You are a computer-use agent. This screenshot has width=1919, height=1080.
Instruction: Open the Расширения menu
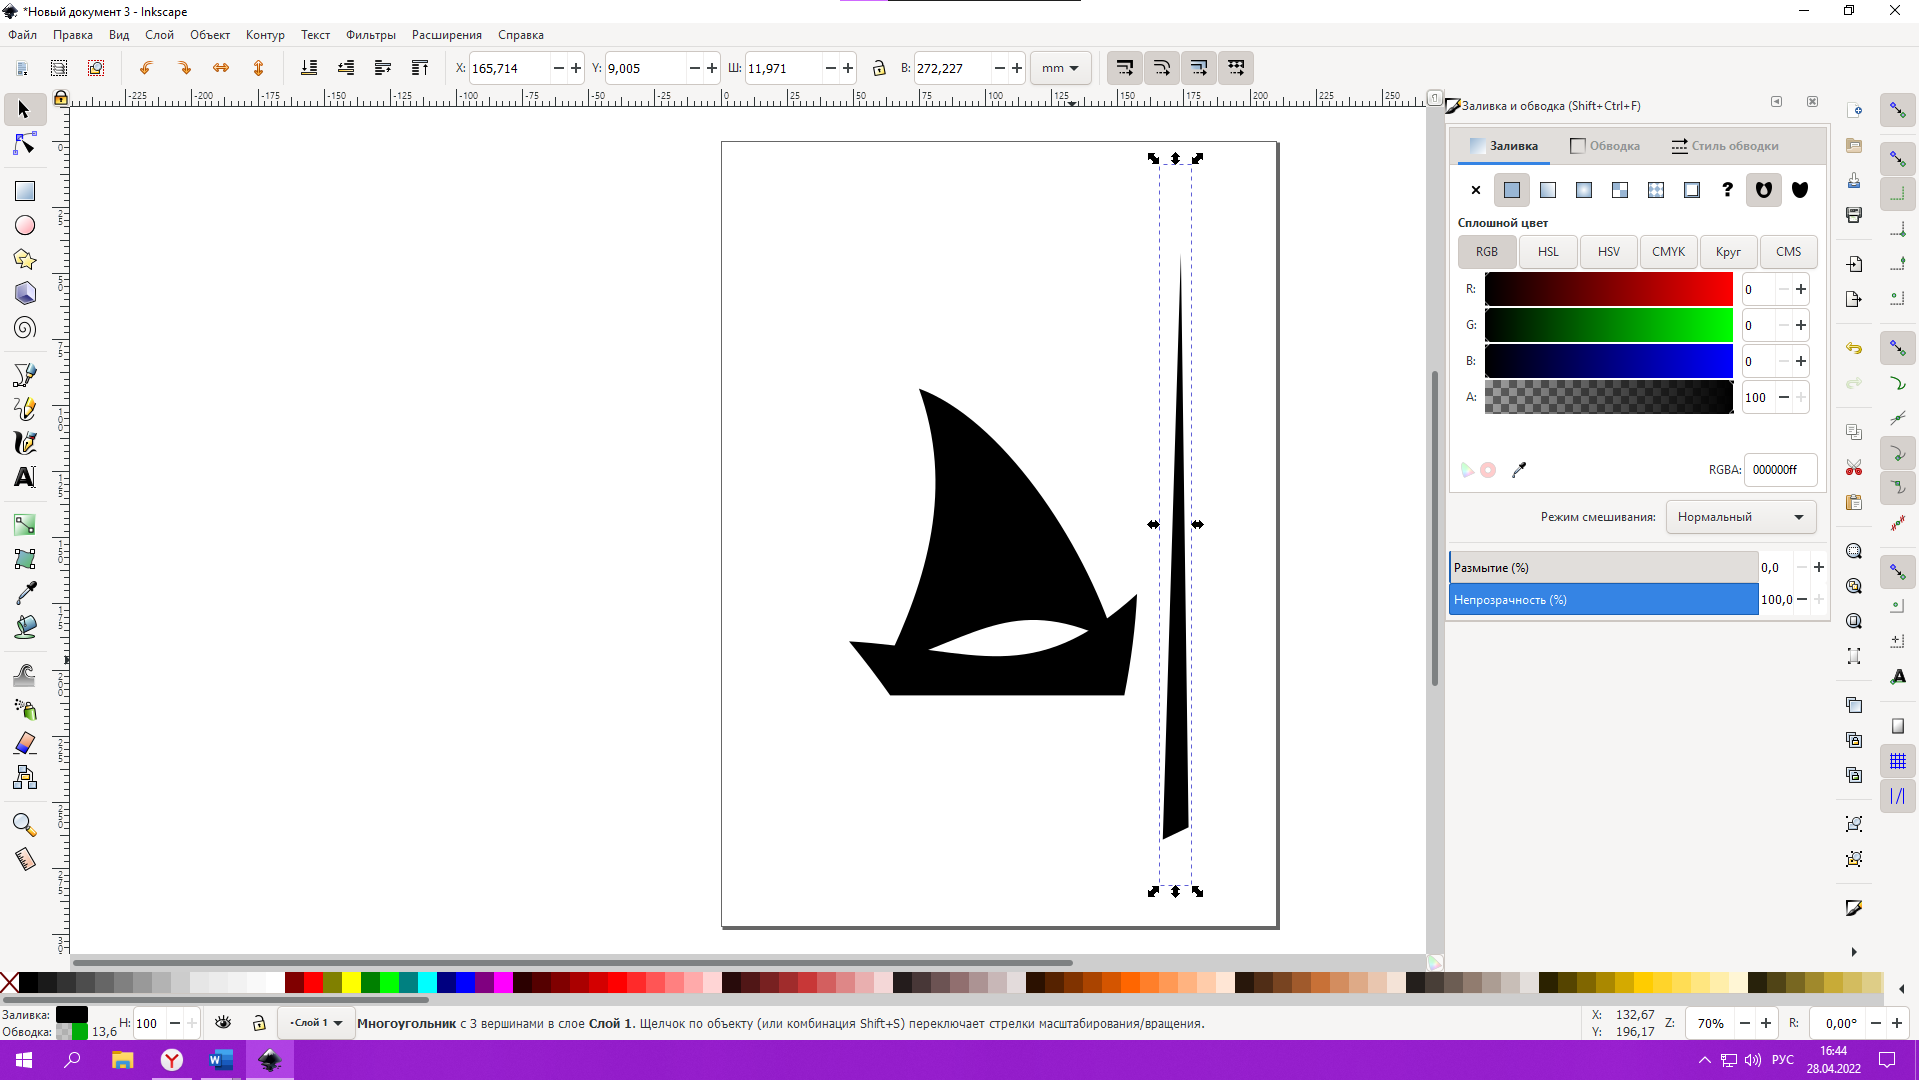pyautogui.click(x=447, y=34)
